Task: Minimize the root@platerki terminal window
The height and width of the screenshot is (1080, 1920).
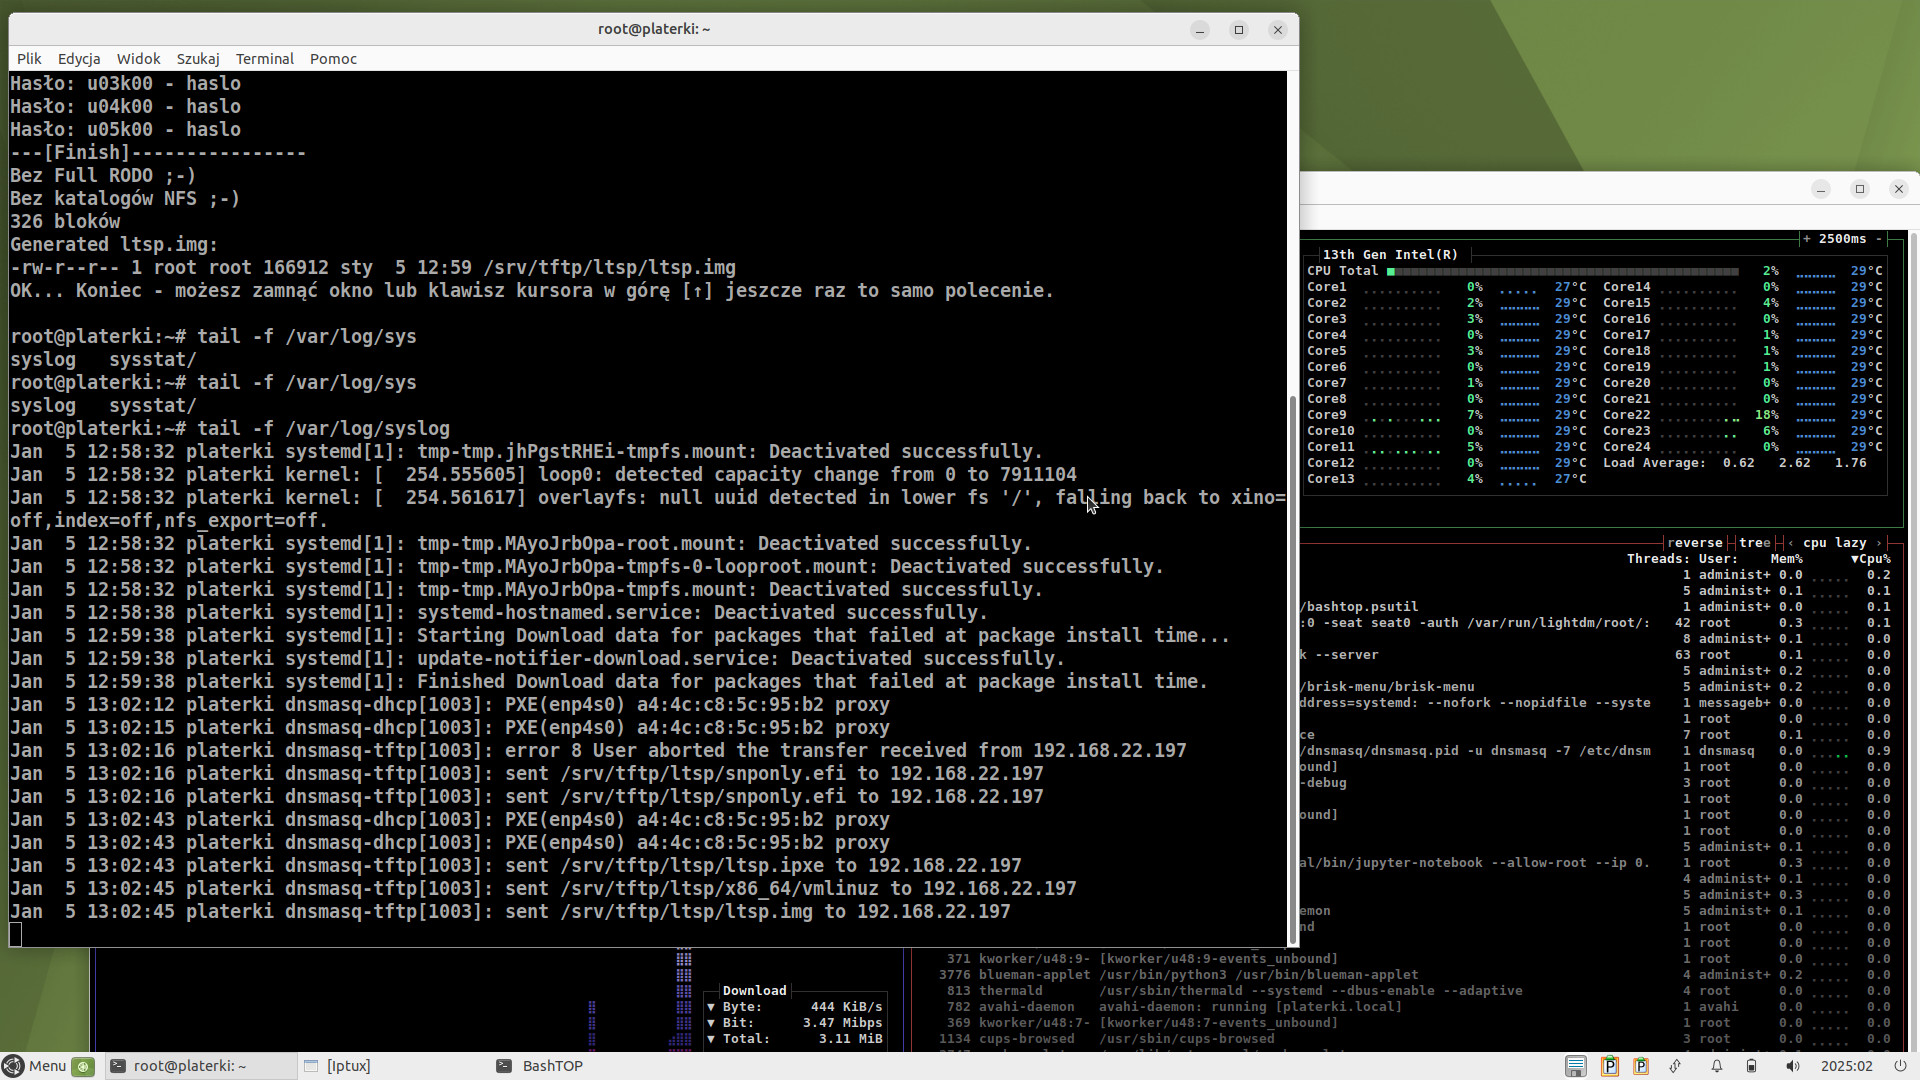Action: pyautogui.click(x=1200, y=30)
